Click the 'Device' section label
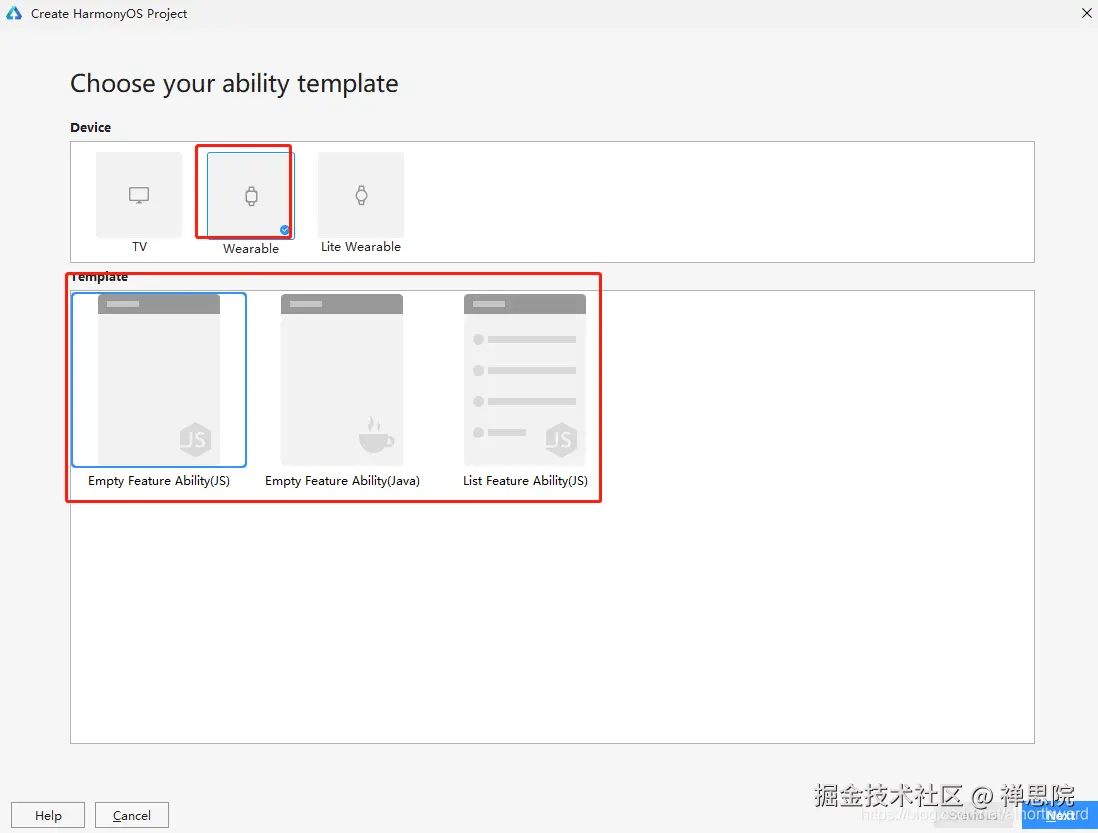This screenshot has width=1098, height=833. [x=90, y=127]
